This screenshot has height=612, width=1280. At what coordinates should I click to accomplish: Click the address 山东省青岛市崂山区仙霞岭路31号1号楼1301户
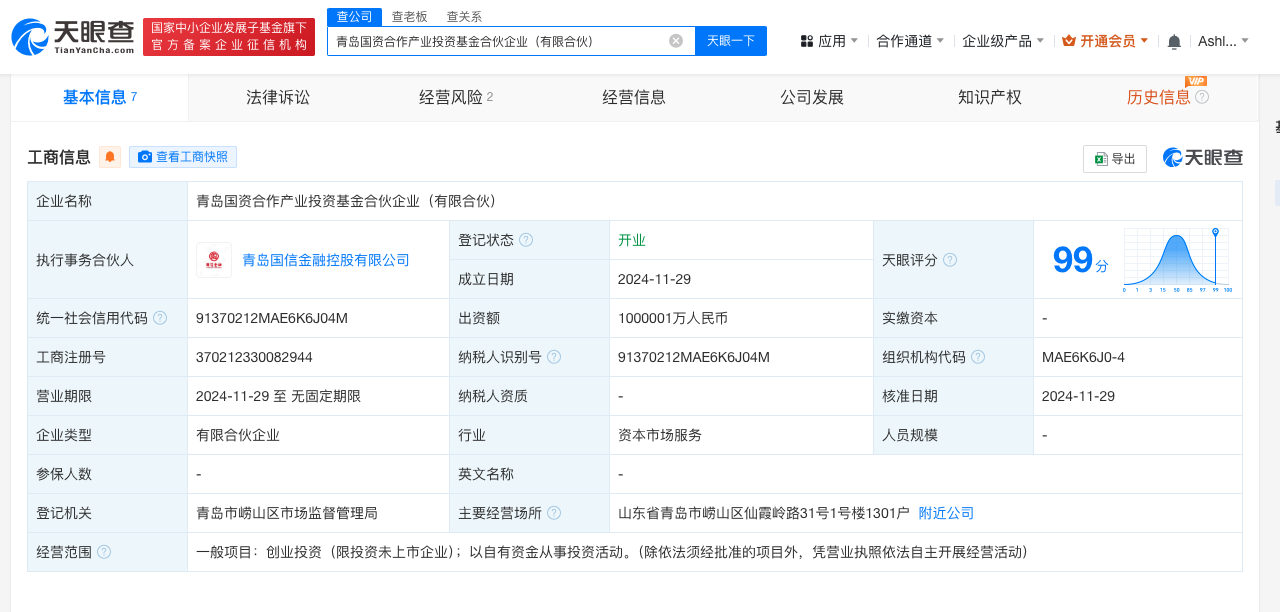point(764,513)
